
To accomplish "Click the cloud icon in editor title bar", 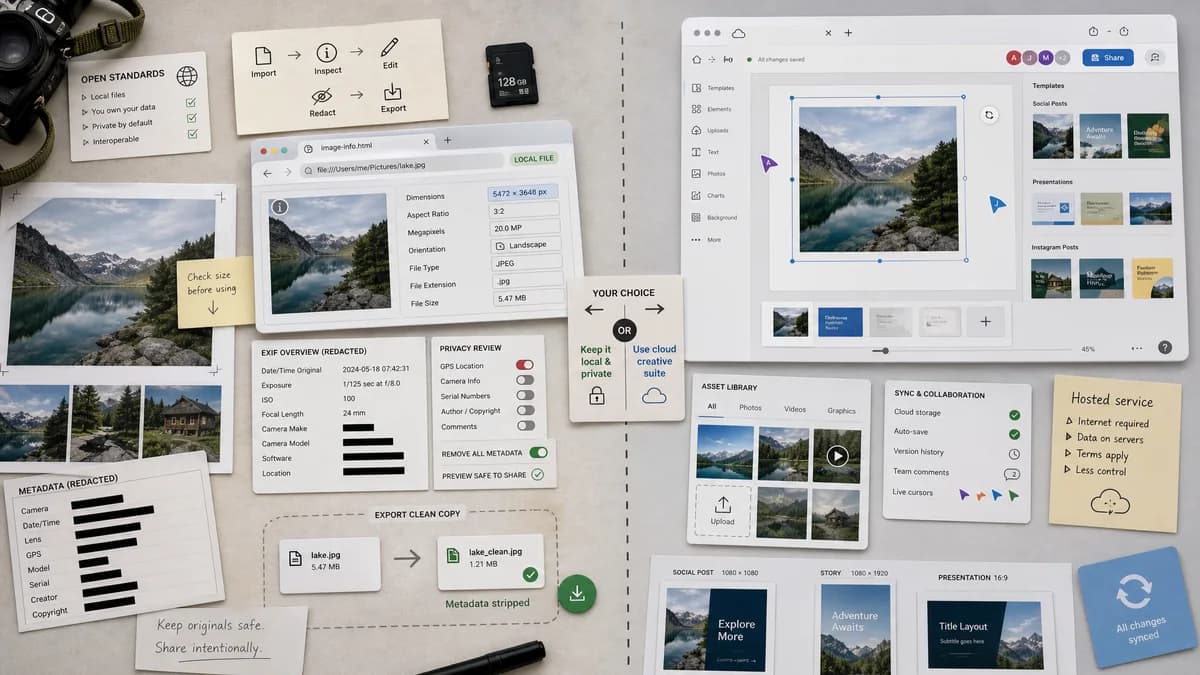I will (738, 33).
